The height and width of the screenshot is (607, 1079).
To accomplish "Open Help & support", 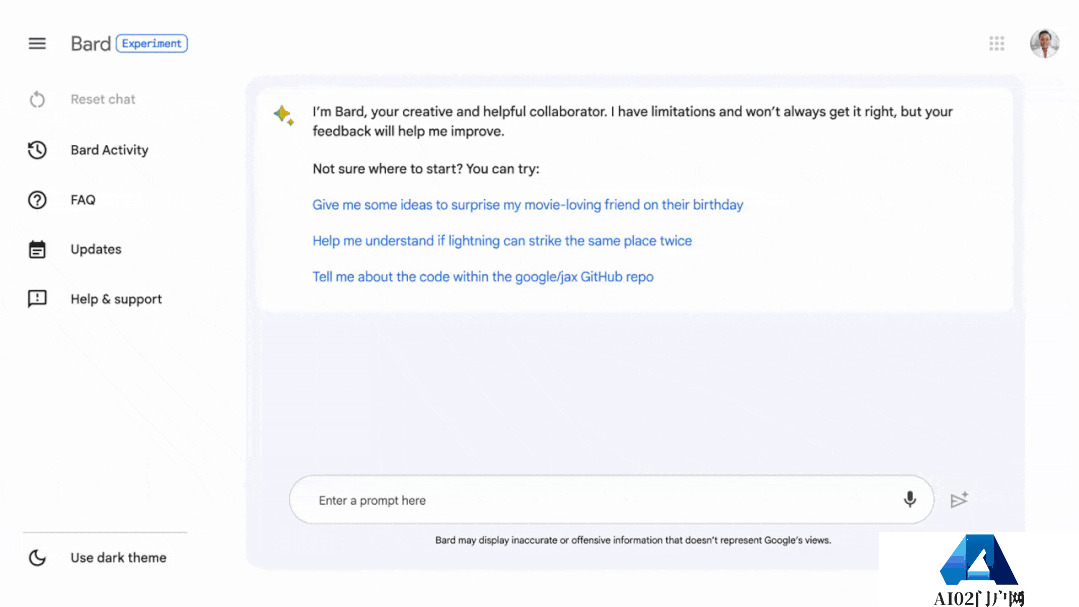I will [x=116, y=299].
